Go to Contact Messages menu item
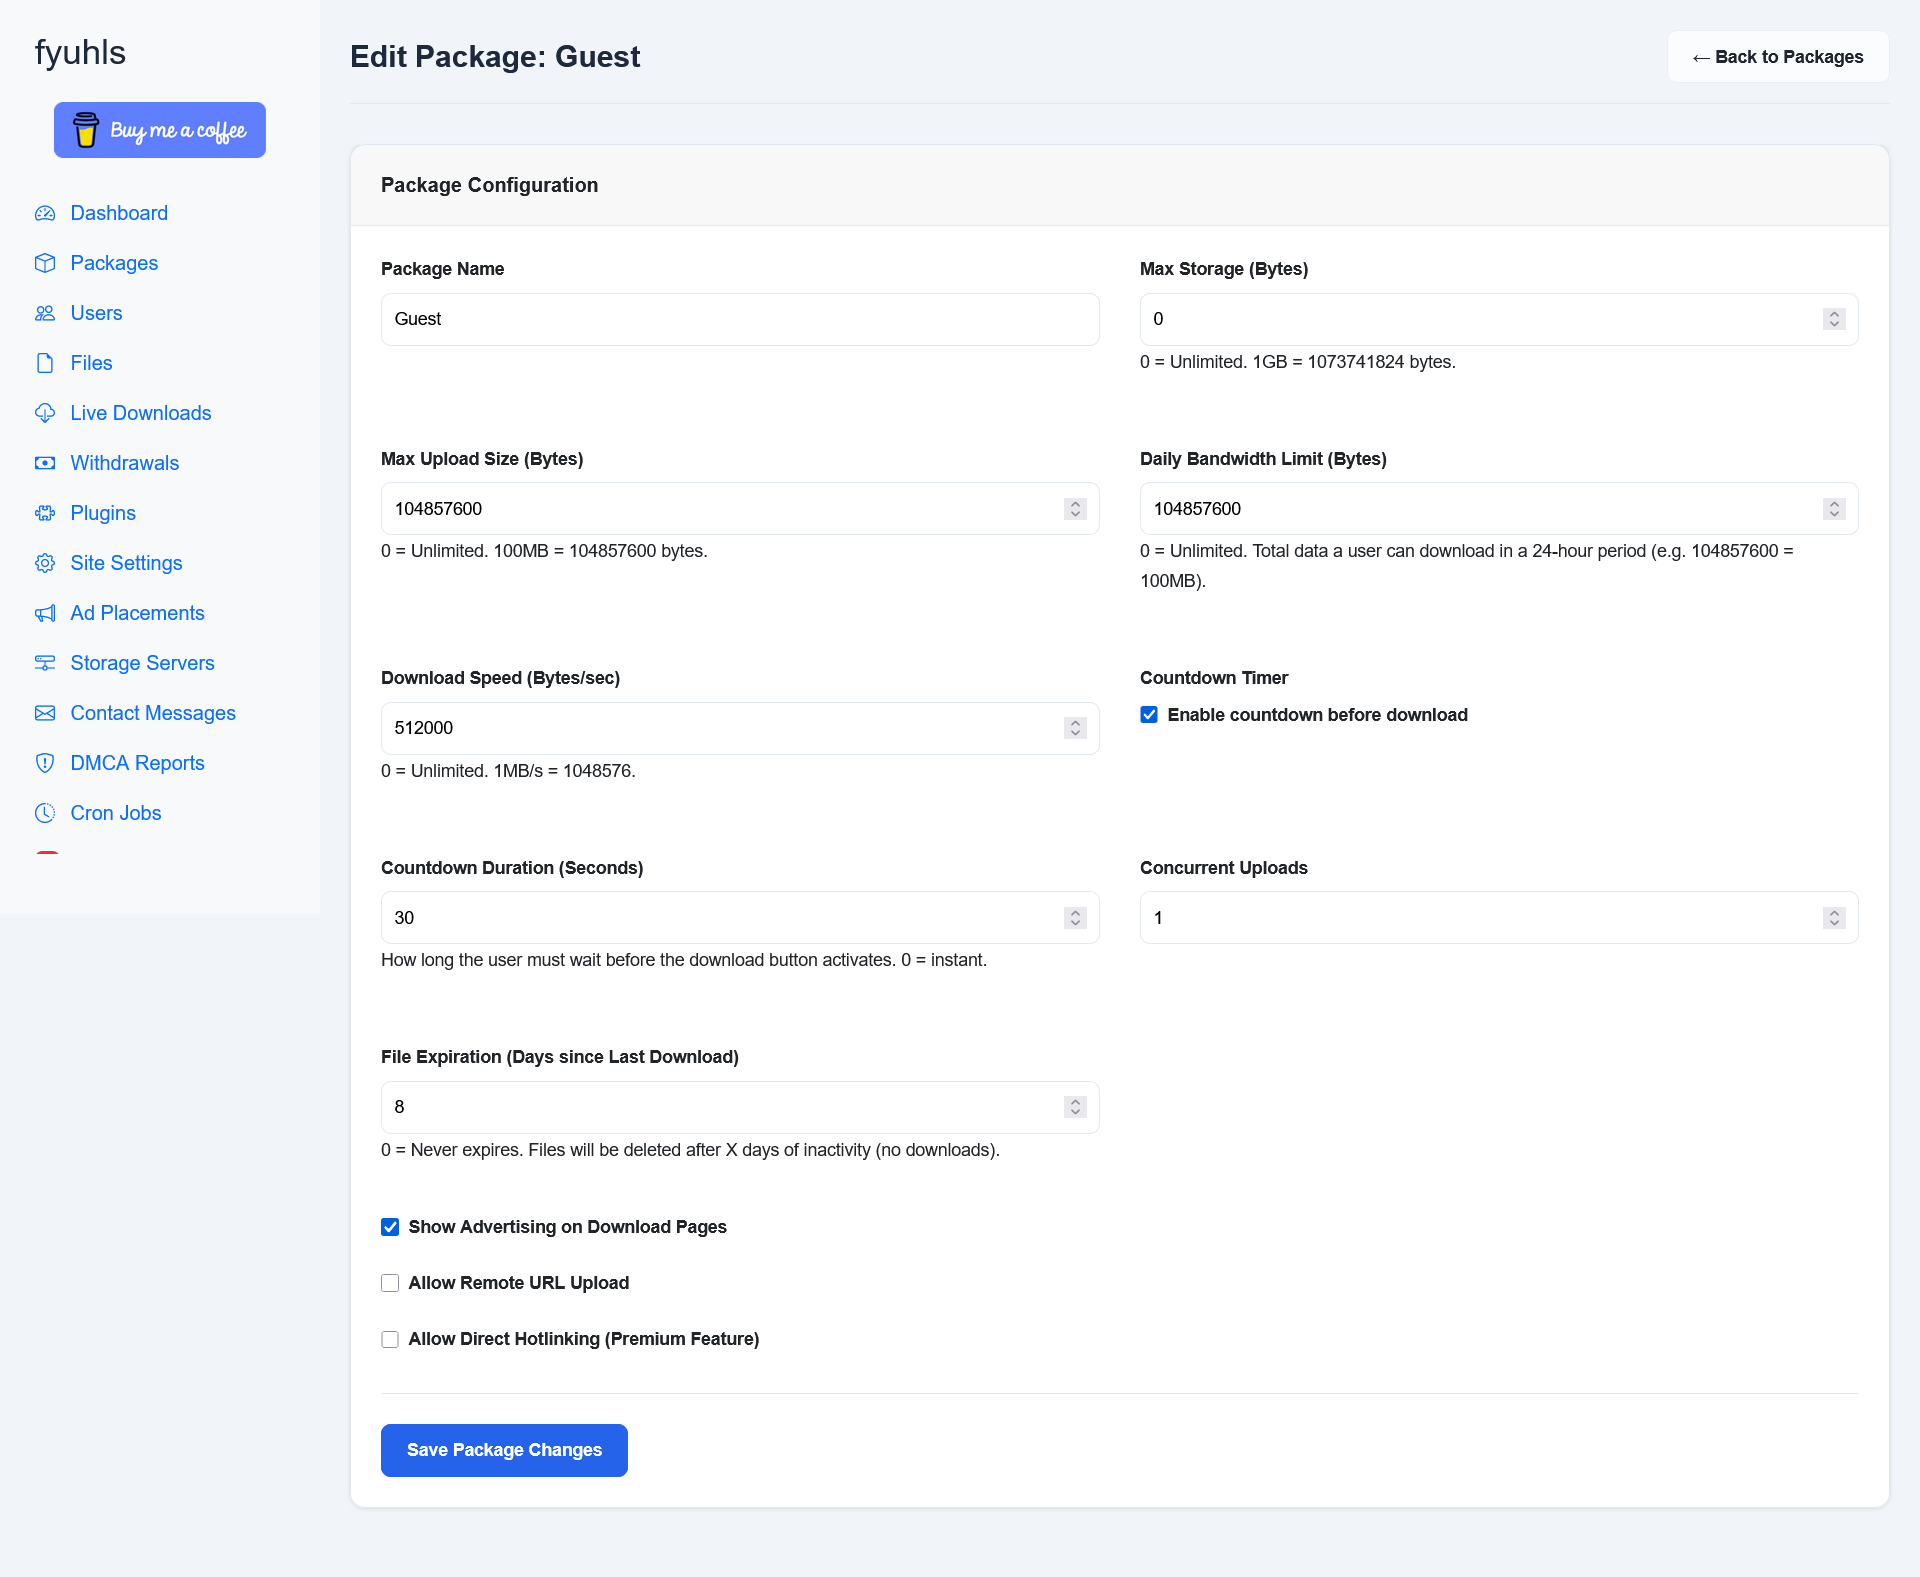The image size is (1920, 1577). 152,713
